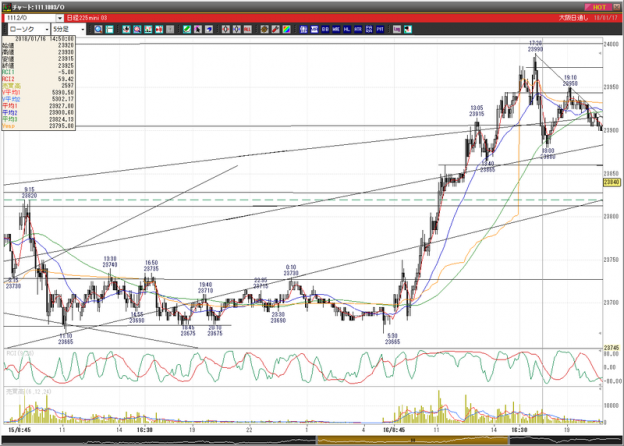This screenshot has width=624, height=446.
Task: Toggle the HL indicator icon
Action: coord(347,29)
